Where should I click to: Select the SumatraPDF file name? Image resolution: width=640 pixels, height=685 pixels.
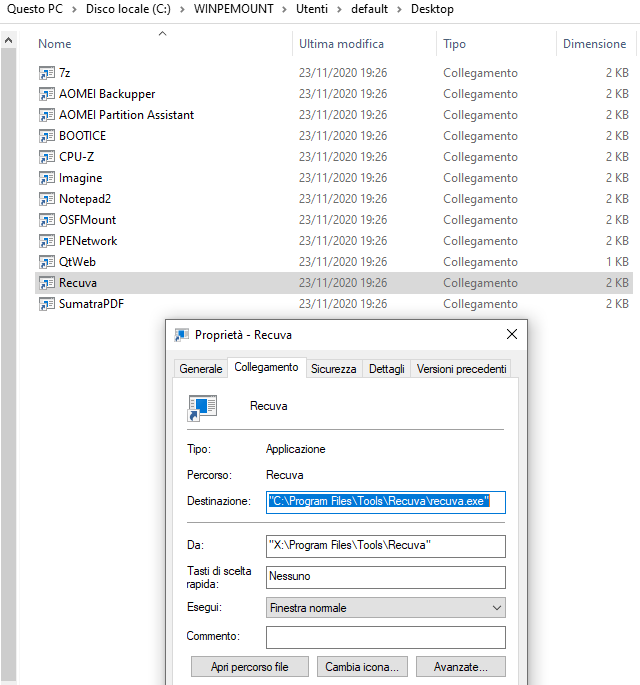coord(91,304)
